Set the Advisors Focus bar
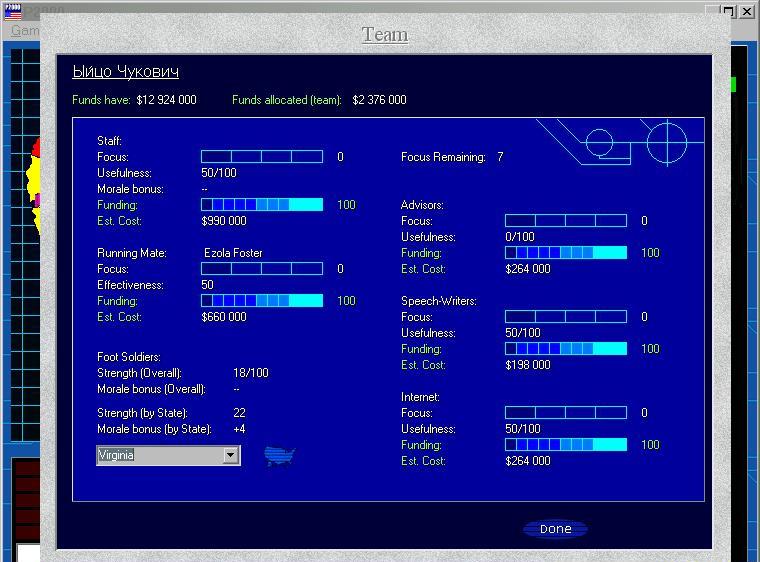Viewport: 760px width, 562px height. (x=566, y=221)
